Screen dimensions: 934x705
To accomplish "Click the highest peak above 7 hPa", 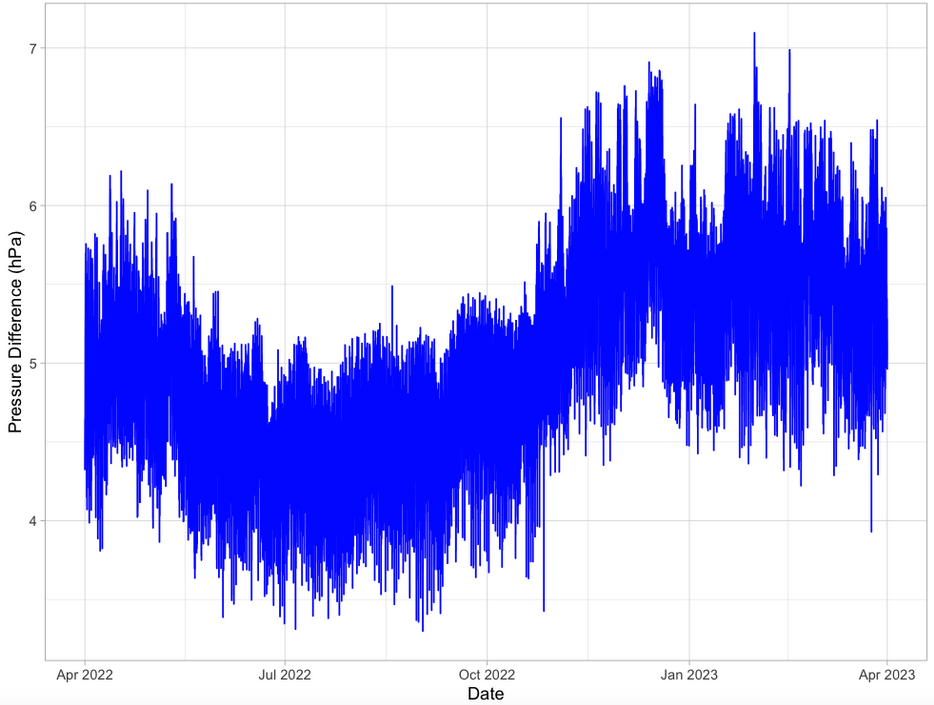I will click(754, 34).
